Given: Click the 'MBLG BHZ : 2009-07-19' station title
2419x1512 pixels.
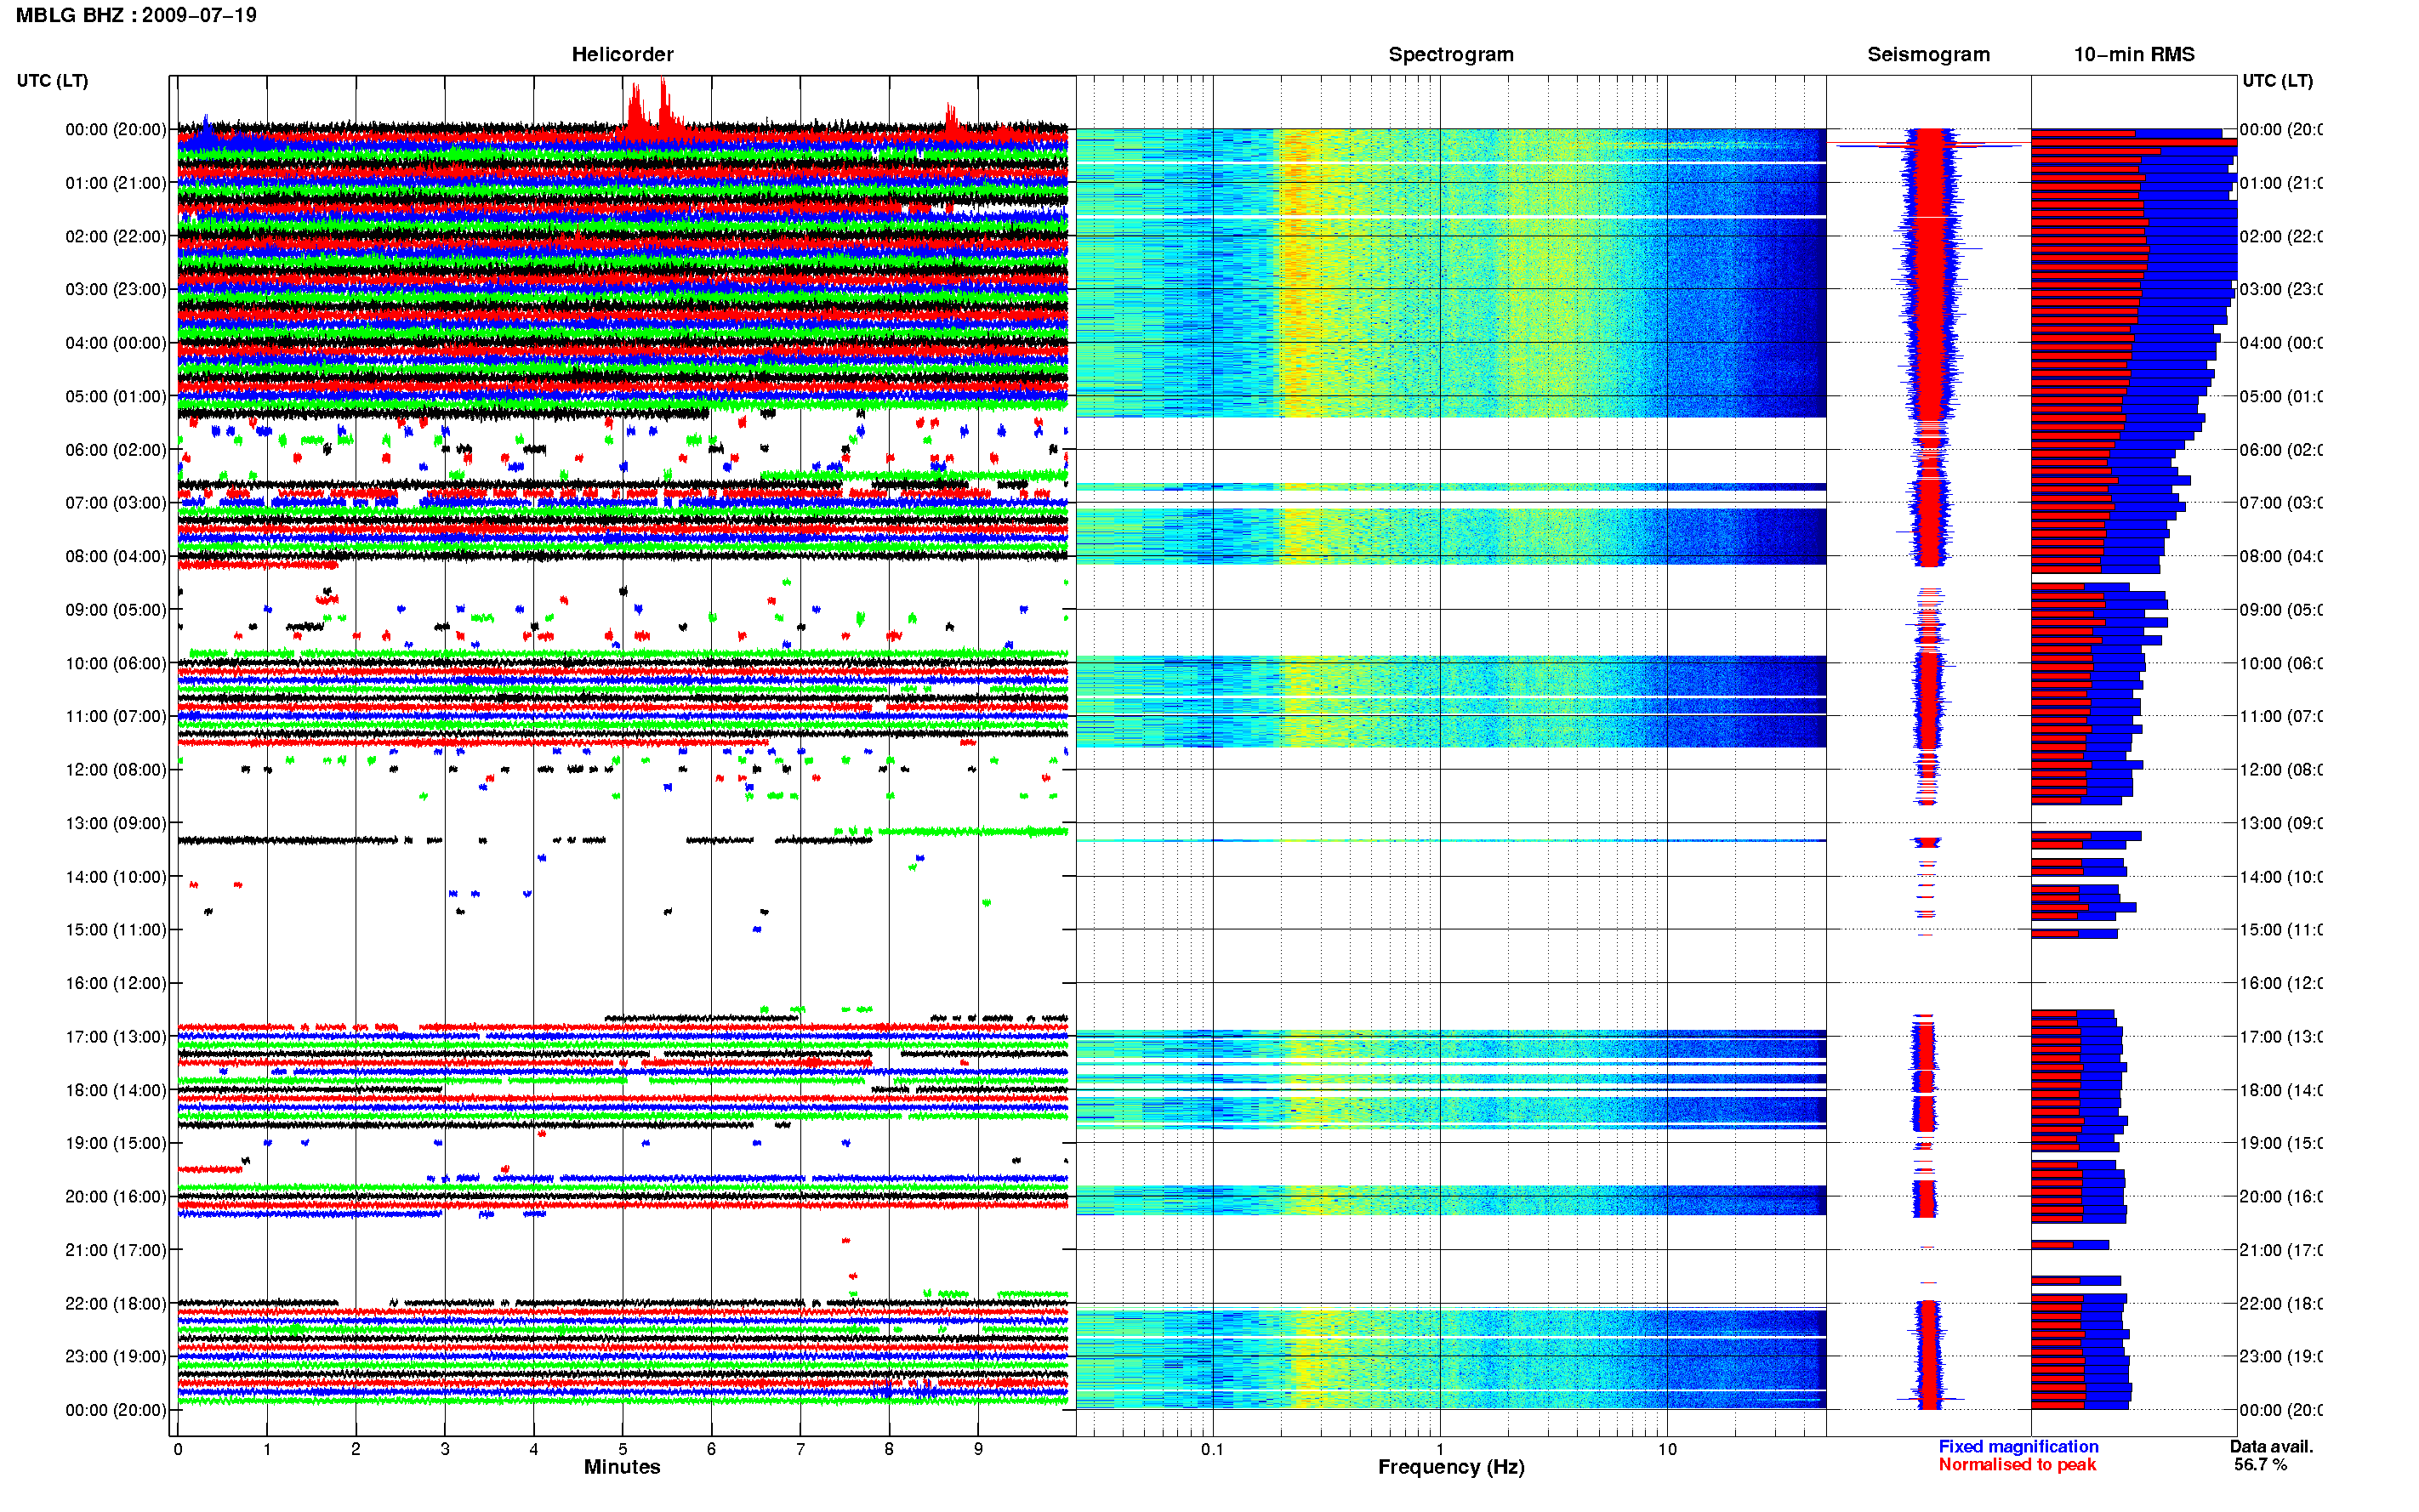Looking at the screenshot, I should click(x=136, y=15).
